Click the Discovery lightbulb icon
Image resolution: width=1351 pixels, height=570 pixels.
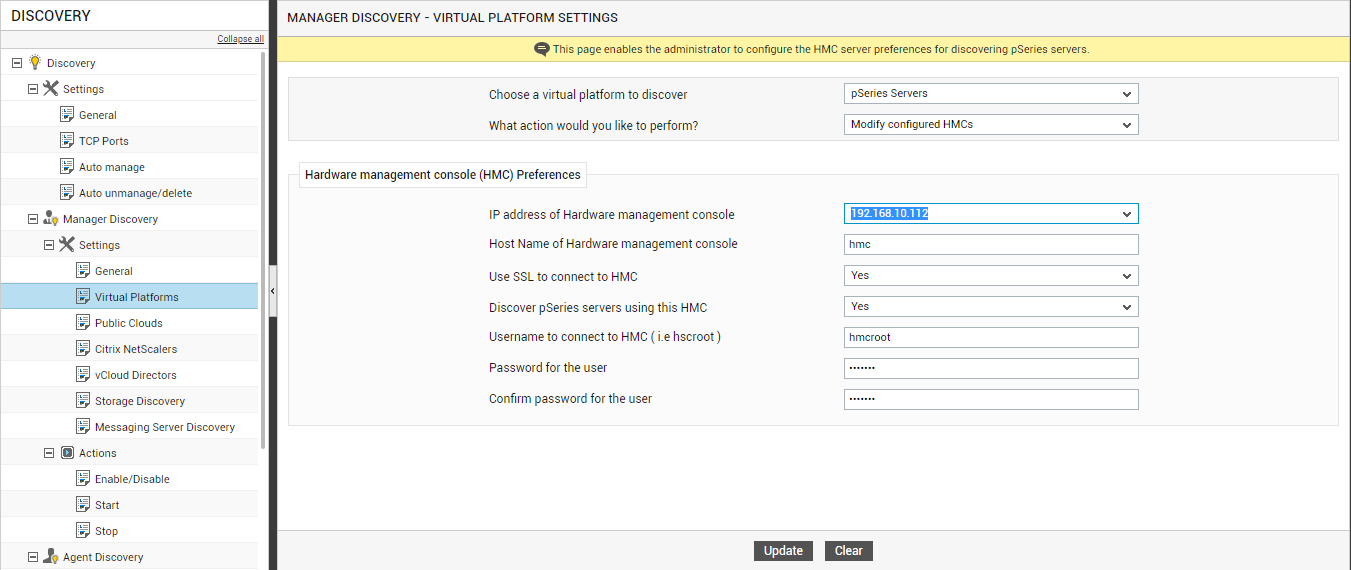click(34, 62)
